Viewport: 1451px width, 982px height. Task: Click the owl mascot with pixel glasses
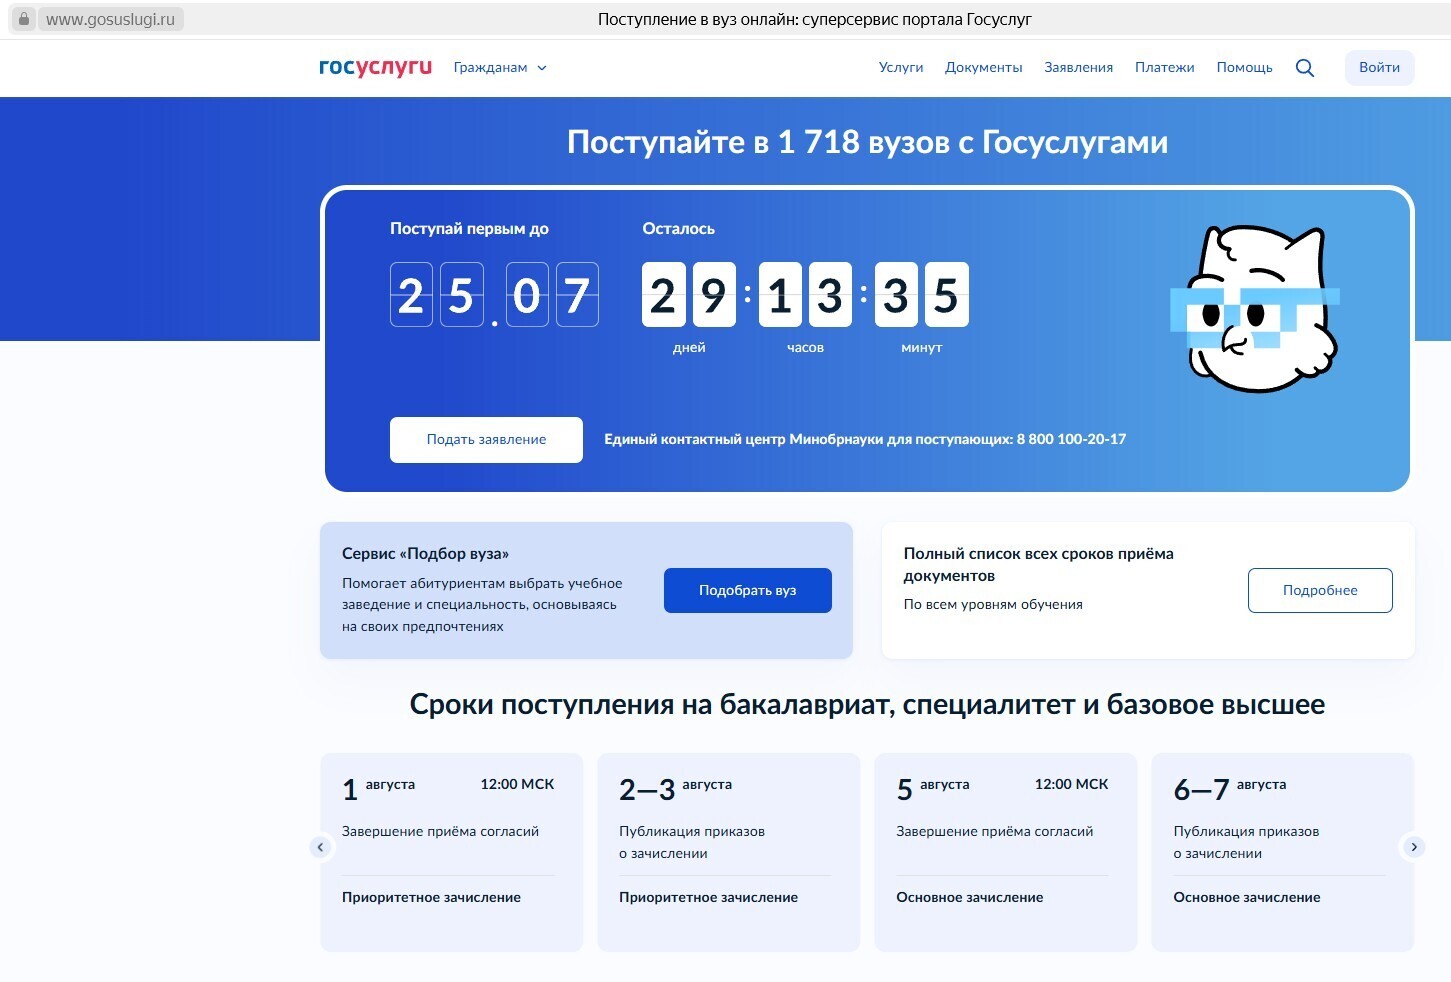coord(1255,308)
